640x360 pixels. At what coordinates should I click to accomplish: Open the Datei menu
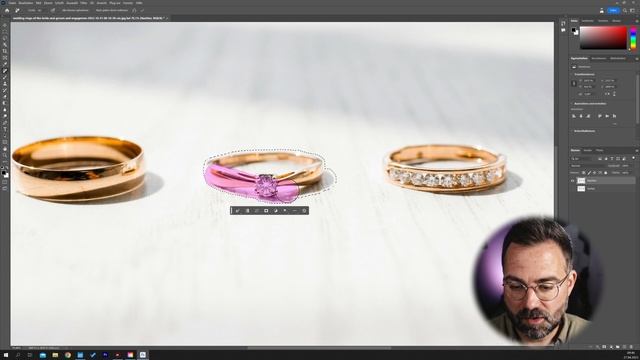coord(12,3)
